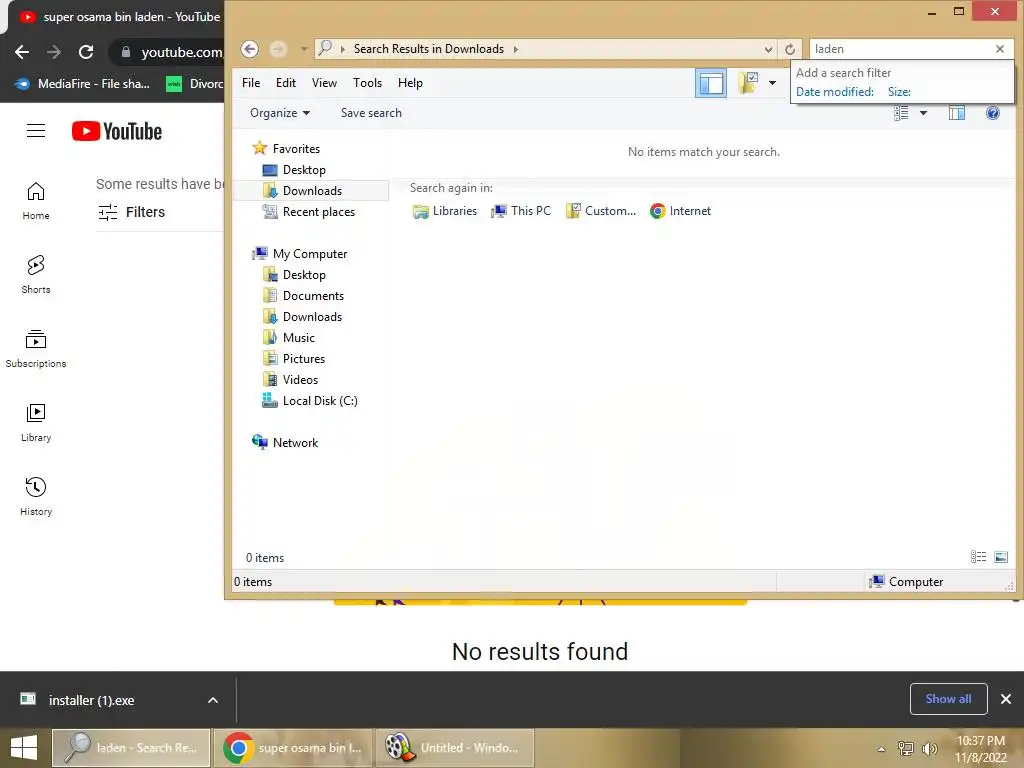Click Save search button

pos(371,113)
